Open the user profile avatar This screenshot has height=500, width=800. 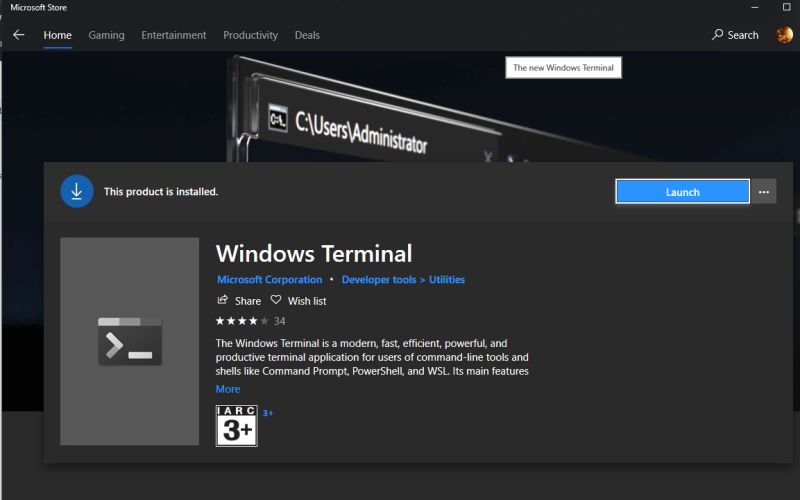[785, 35]
